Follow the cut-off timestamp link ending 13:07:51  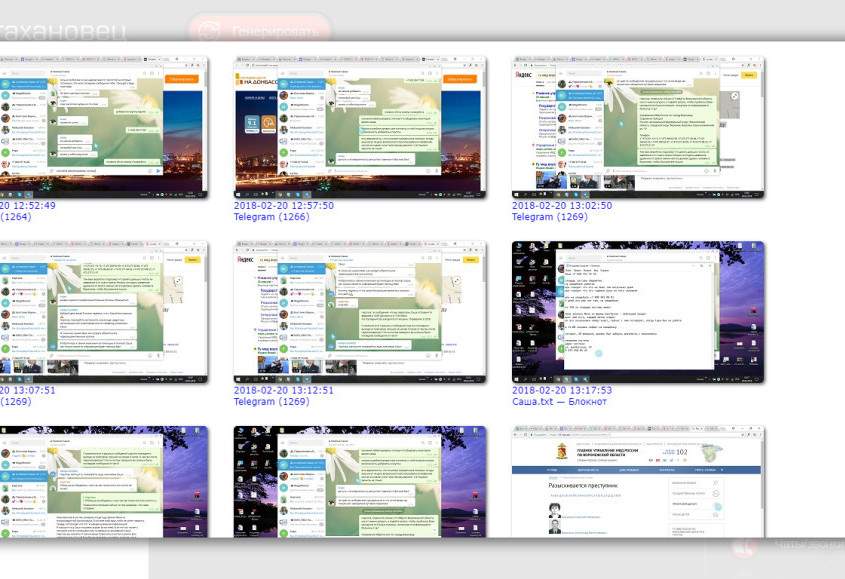pyautogui.click(x=27, y=390)
